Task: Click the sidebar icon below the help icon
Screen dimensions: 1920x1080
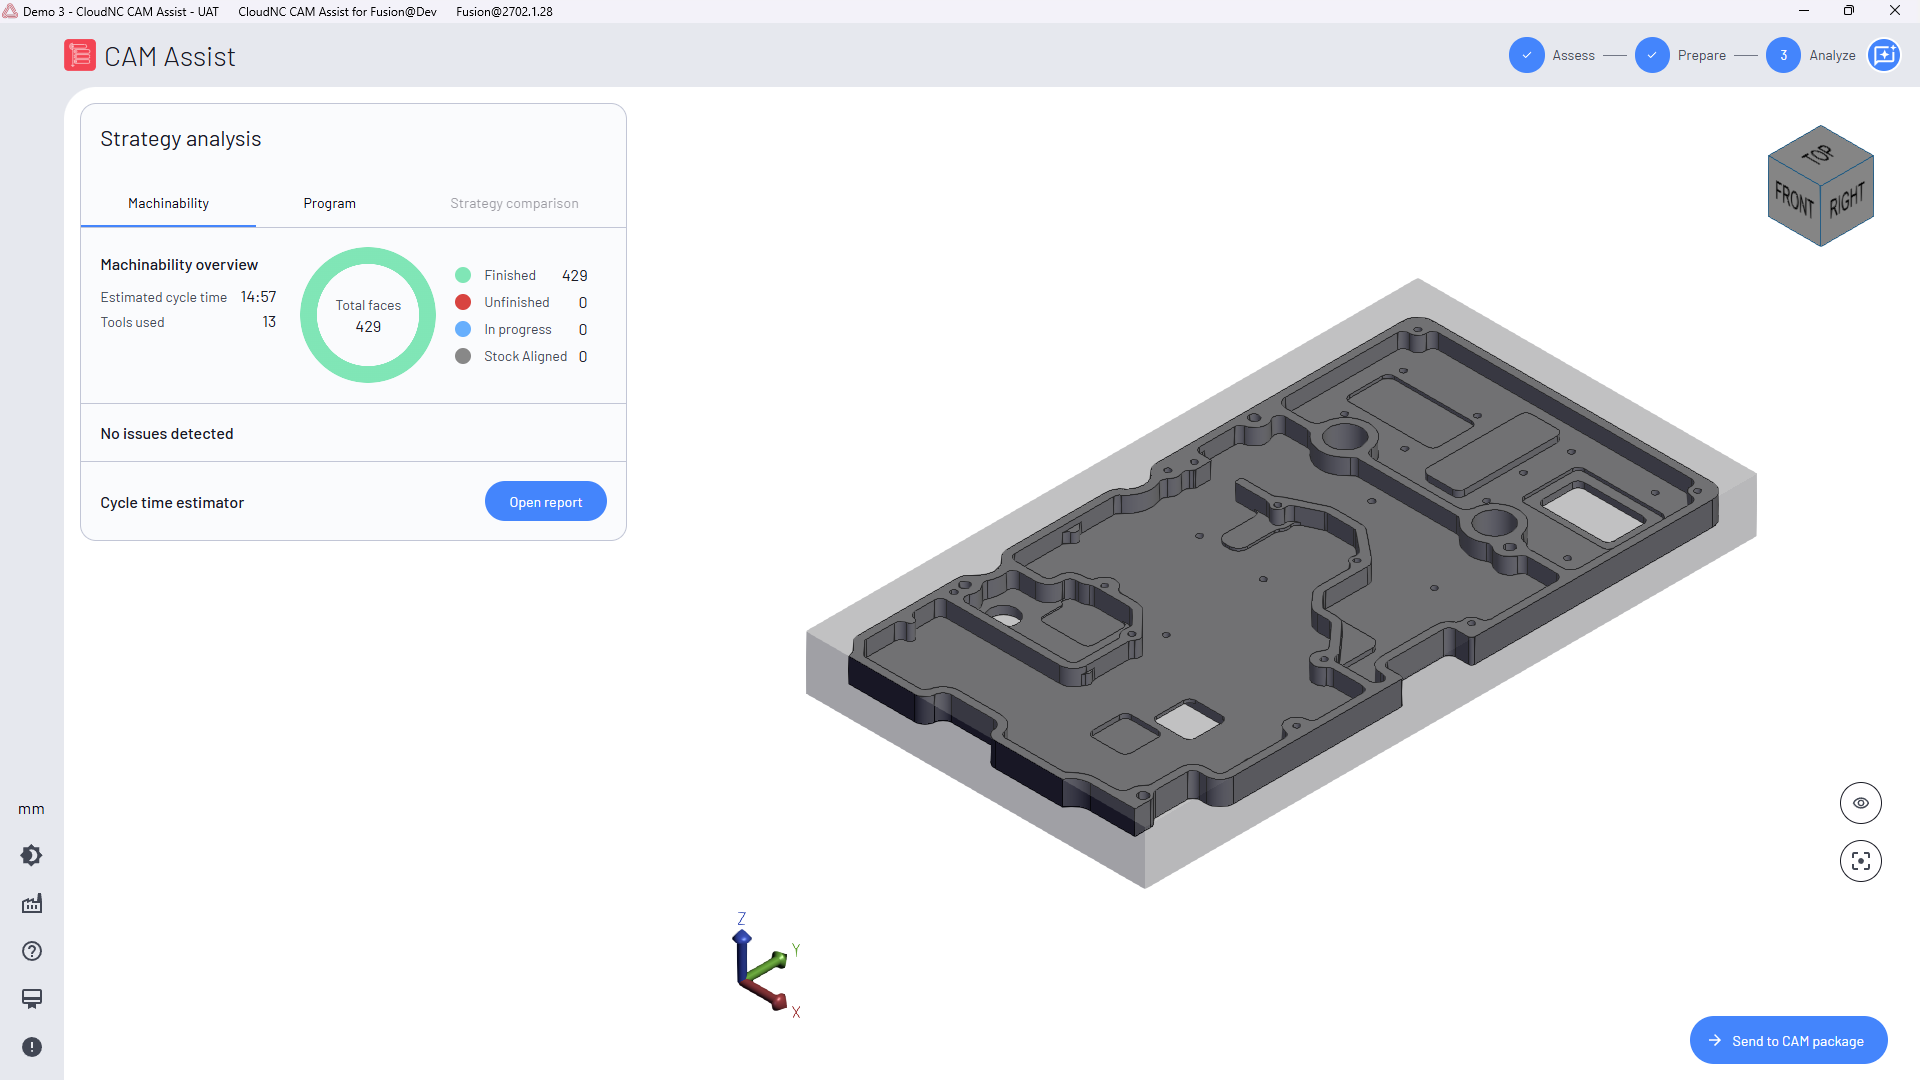Action: (32, 999)
